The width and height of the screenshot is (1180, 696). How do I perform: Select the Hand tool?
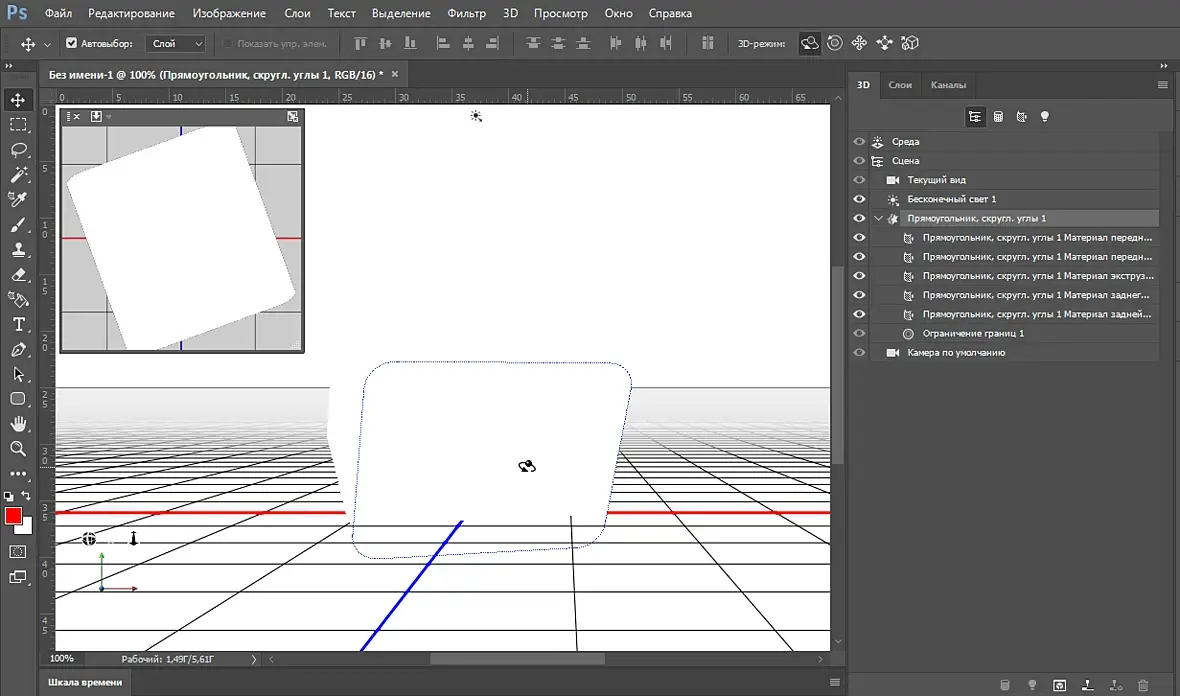[x=18, y=424]
